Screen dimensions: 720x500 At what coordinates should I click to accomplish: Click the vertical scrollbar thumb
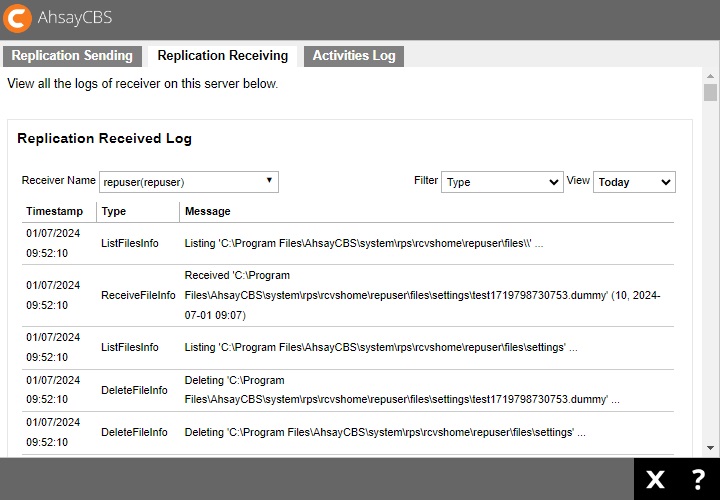710,92
